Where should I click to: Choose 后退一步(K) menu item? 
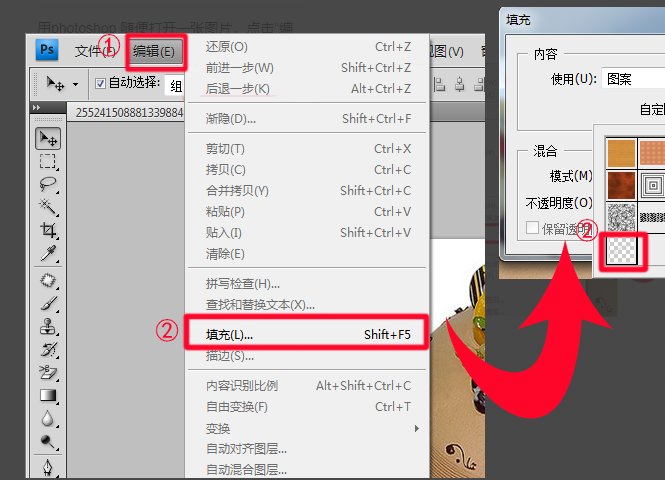pyautogui.click(x=308, y=89)
